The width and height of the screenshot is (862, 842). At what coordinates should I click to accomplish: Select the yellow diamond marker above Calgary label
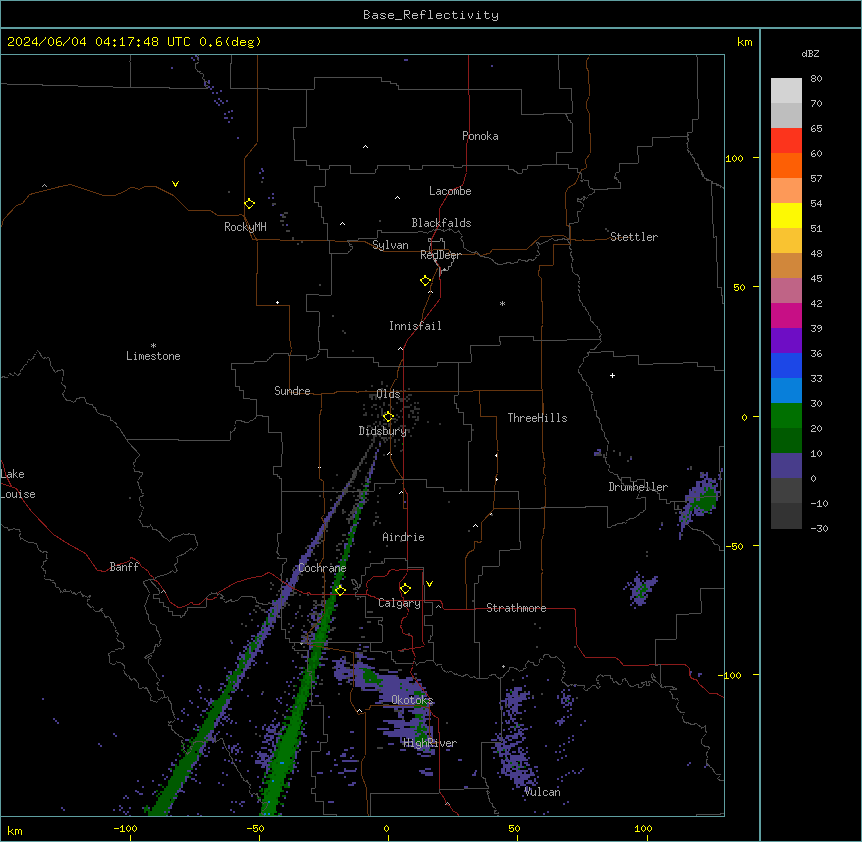pyautogui.click(x=405, y=589)
